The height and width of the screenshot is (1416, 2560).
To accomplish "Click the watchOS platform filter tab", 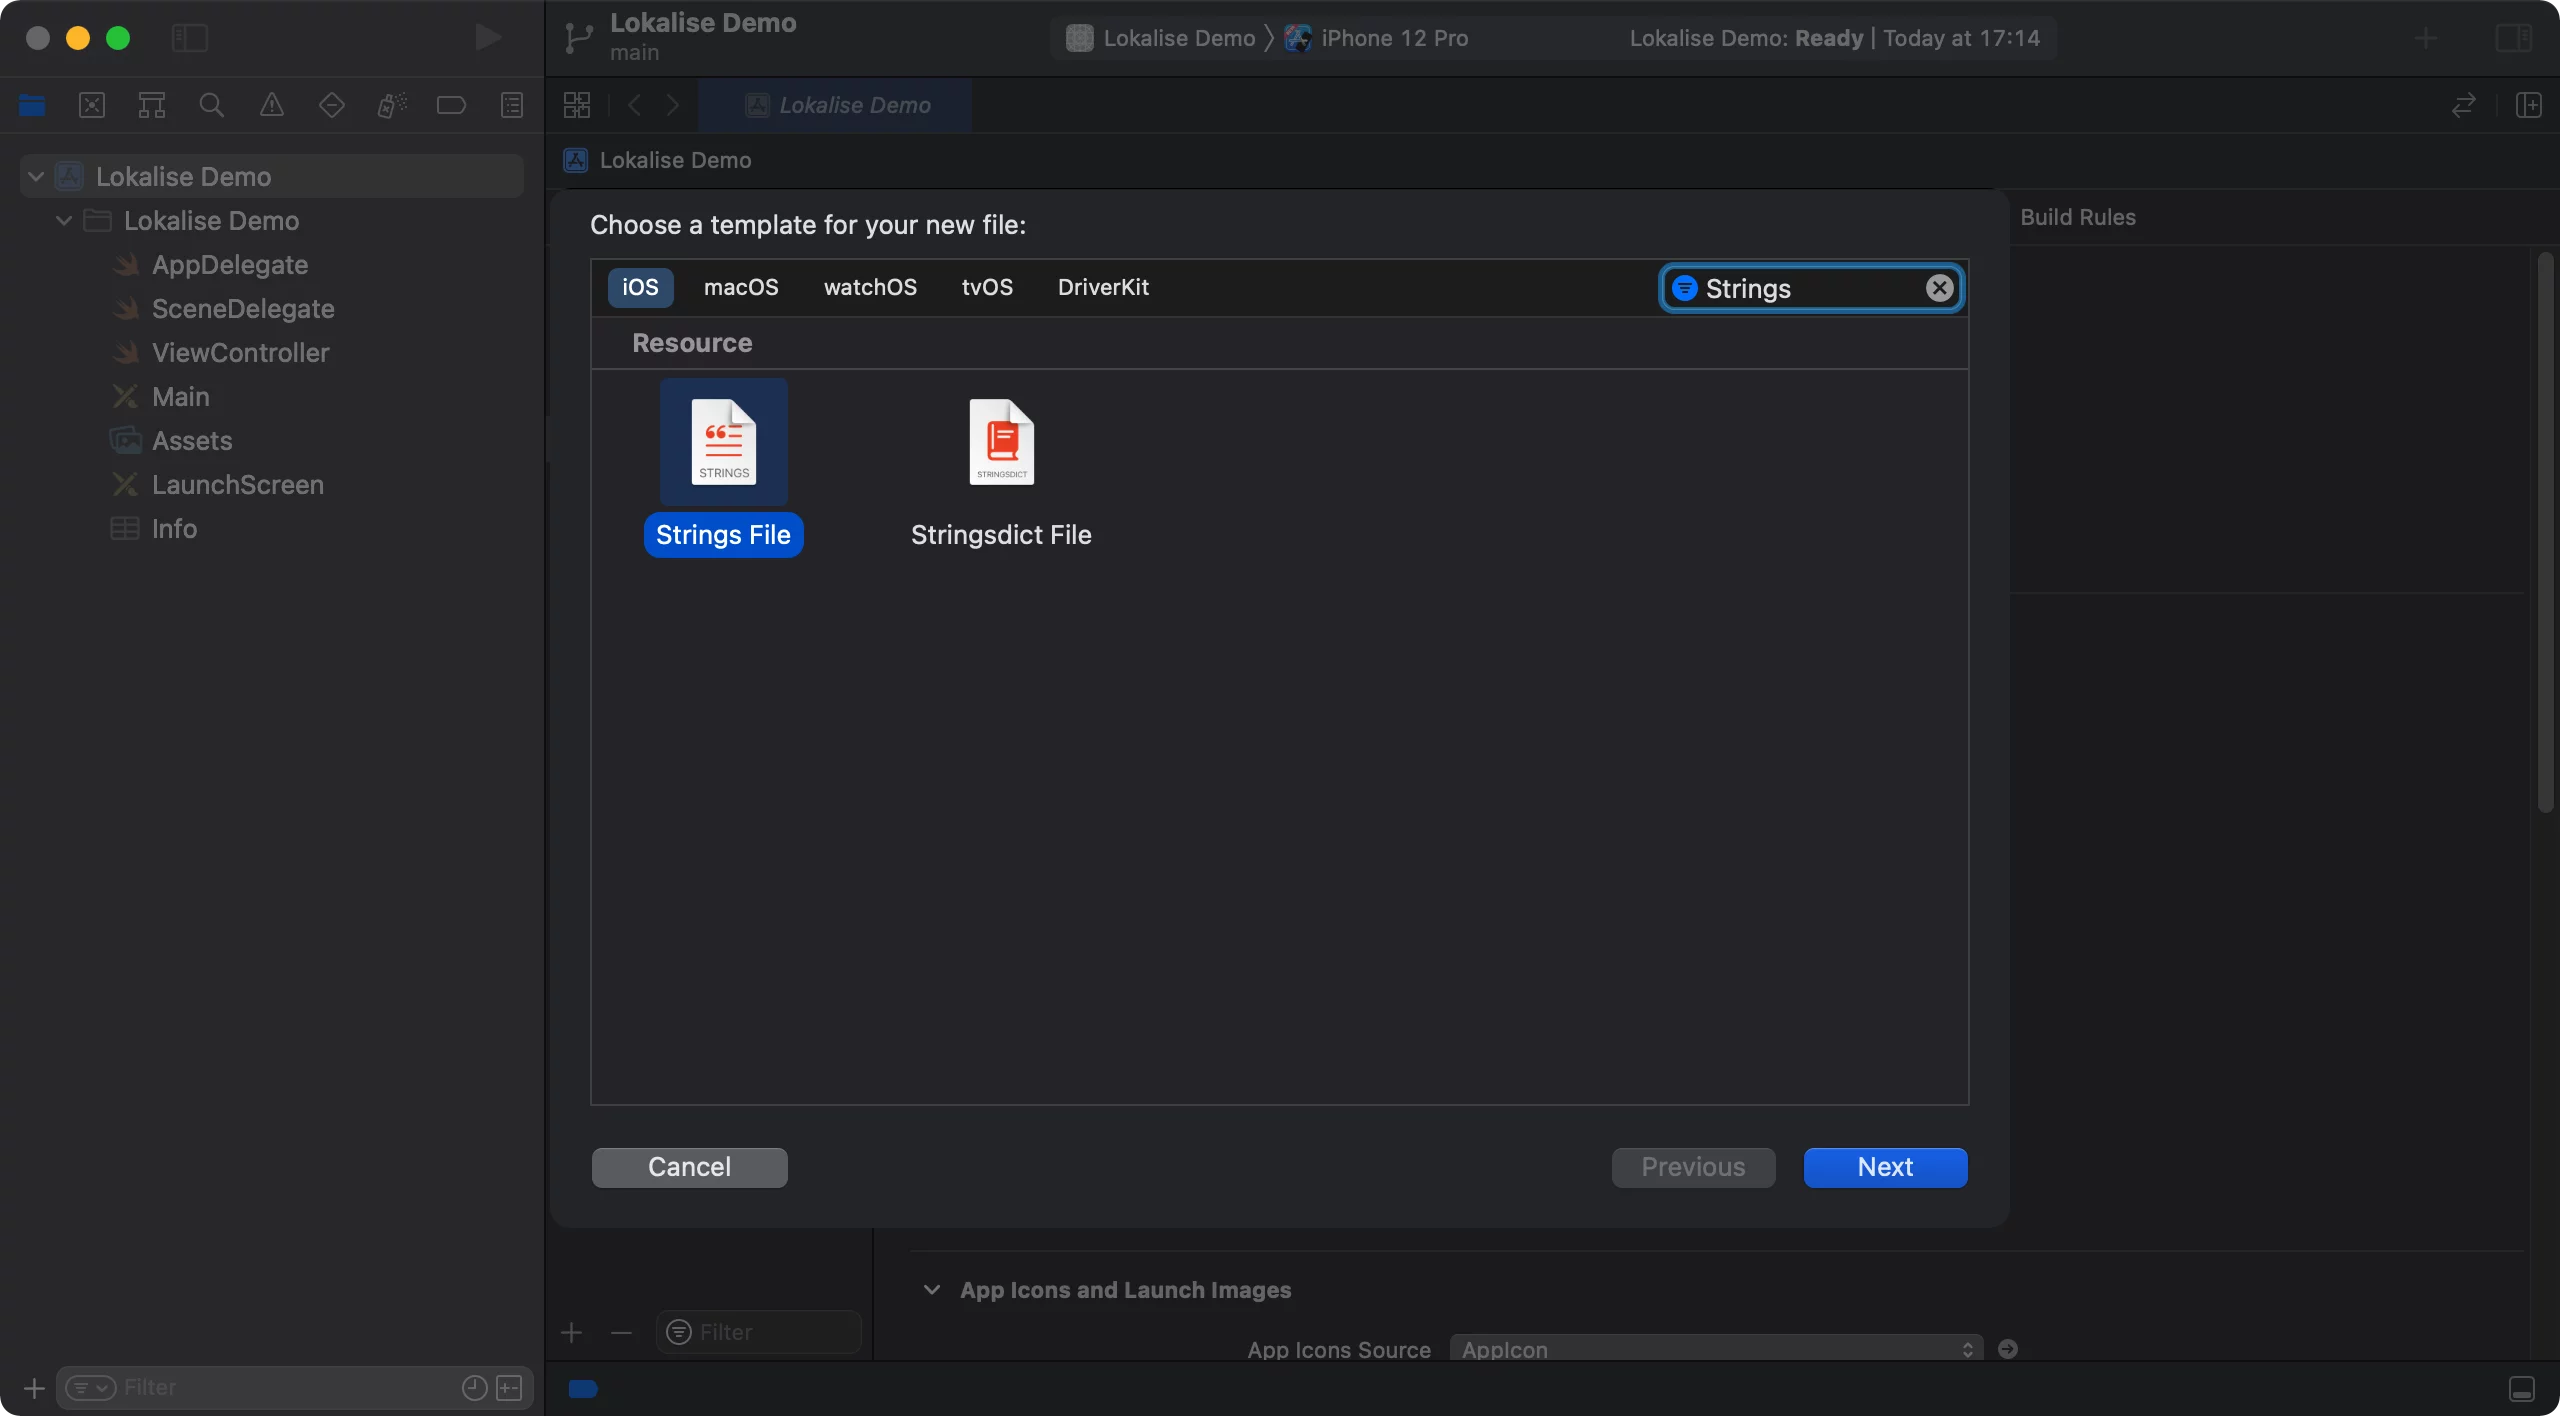I will coord(870,288).
